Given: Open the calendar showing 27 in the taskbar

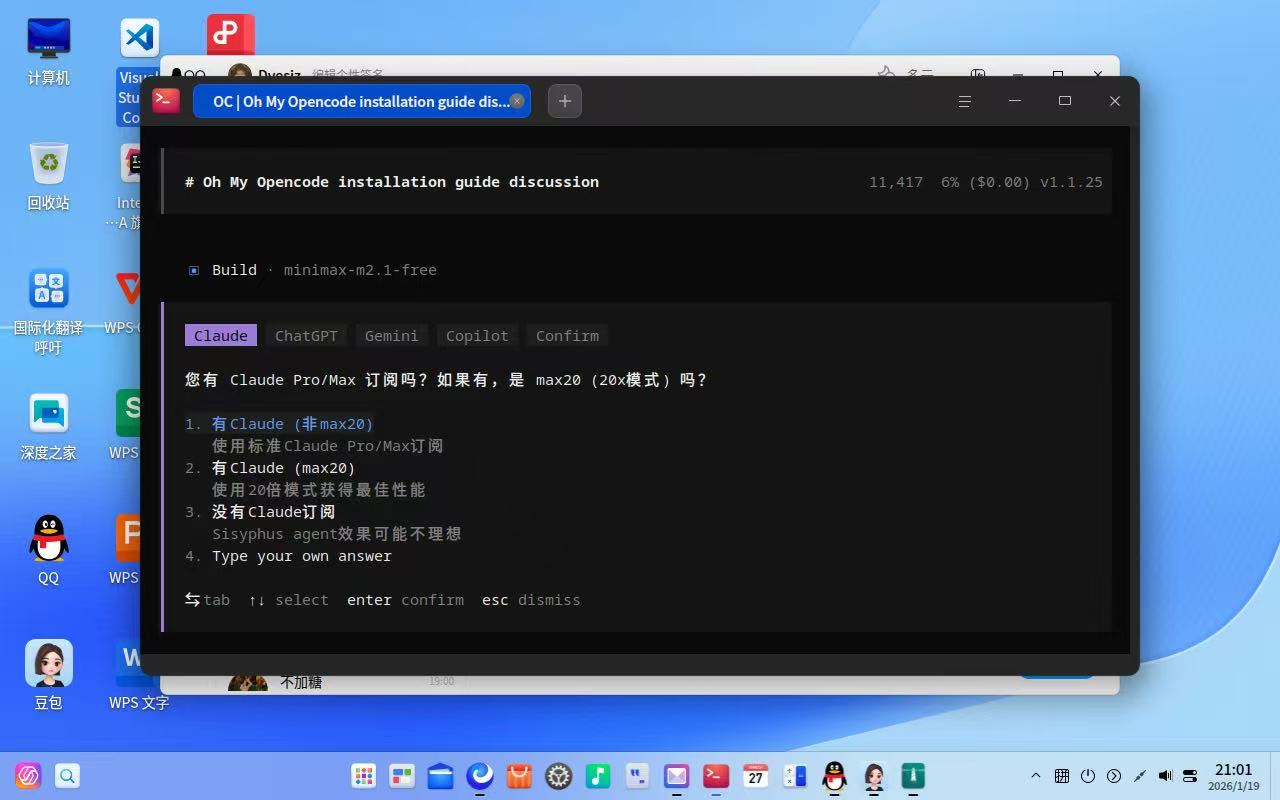Looking at the screenshot, I should point(755,775).
